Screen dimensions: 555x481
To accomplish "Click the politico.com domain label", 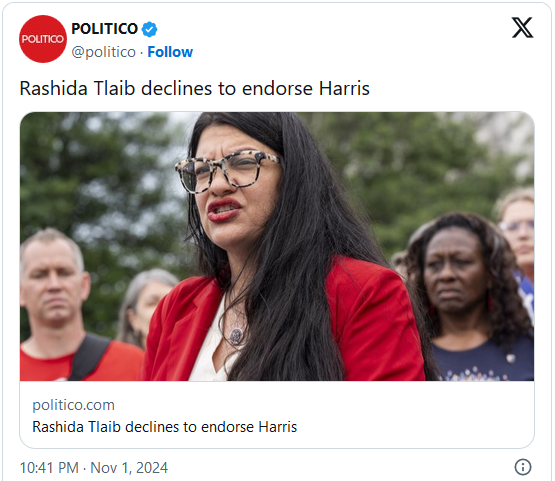I will [x=73, y=405].
